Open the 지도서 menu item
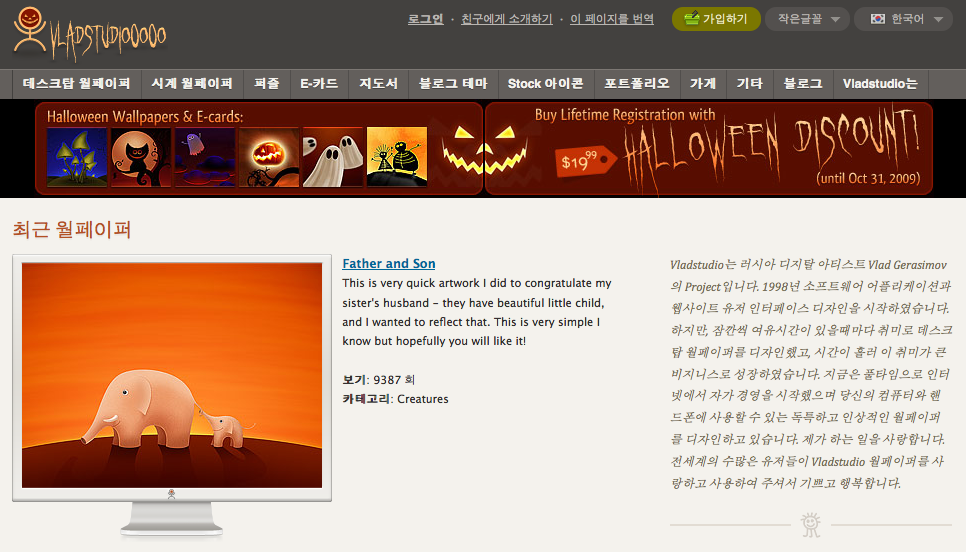The height and width of the screenshot is (552, 966). (378, 84)
